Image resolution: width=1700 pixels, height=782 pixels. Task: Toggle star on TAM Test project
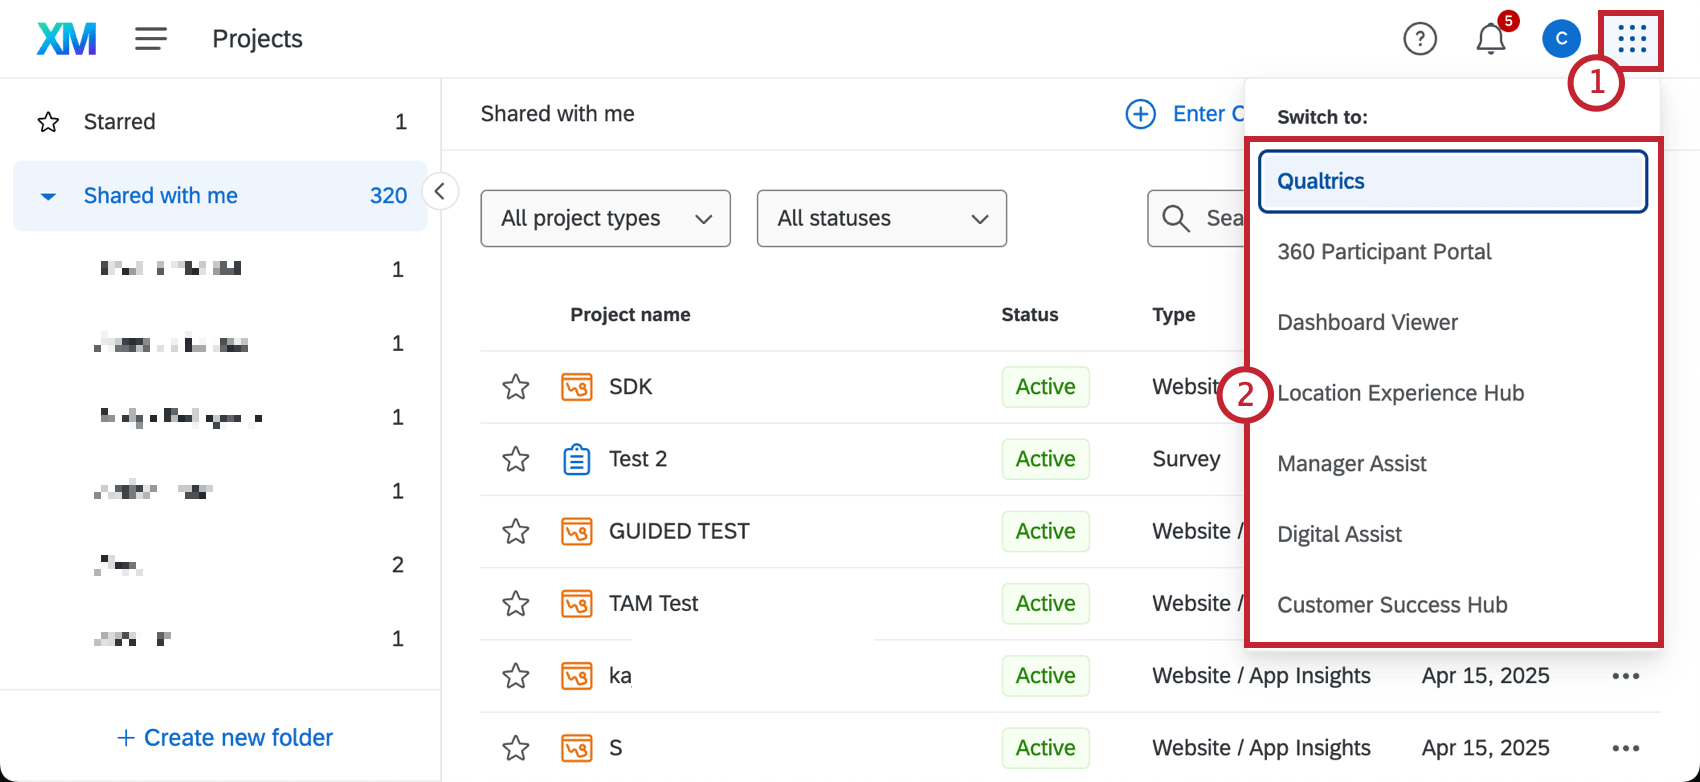[516, 604]
